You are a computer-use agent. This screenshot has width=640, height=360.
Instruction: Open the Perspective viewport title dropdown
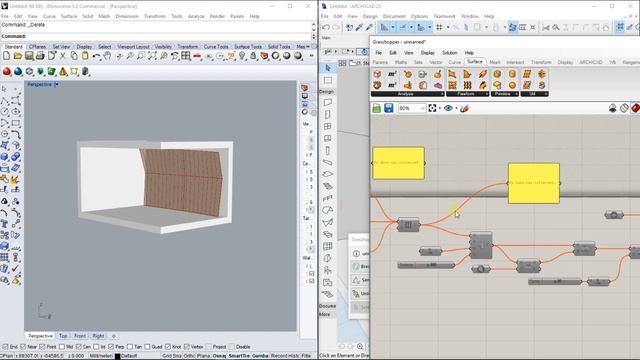point(57,84)
